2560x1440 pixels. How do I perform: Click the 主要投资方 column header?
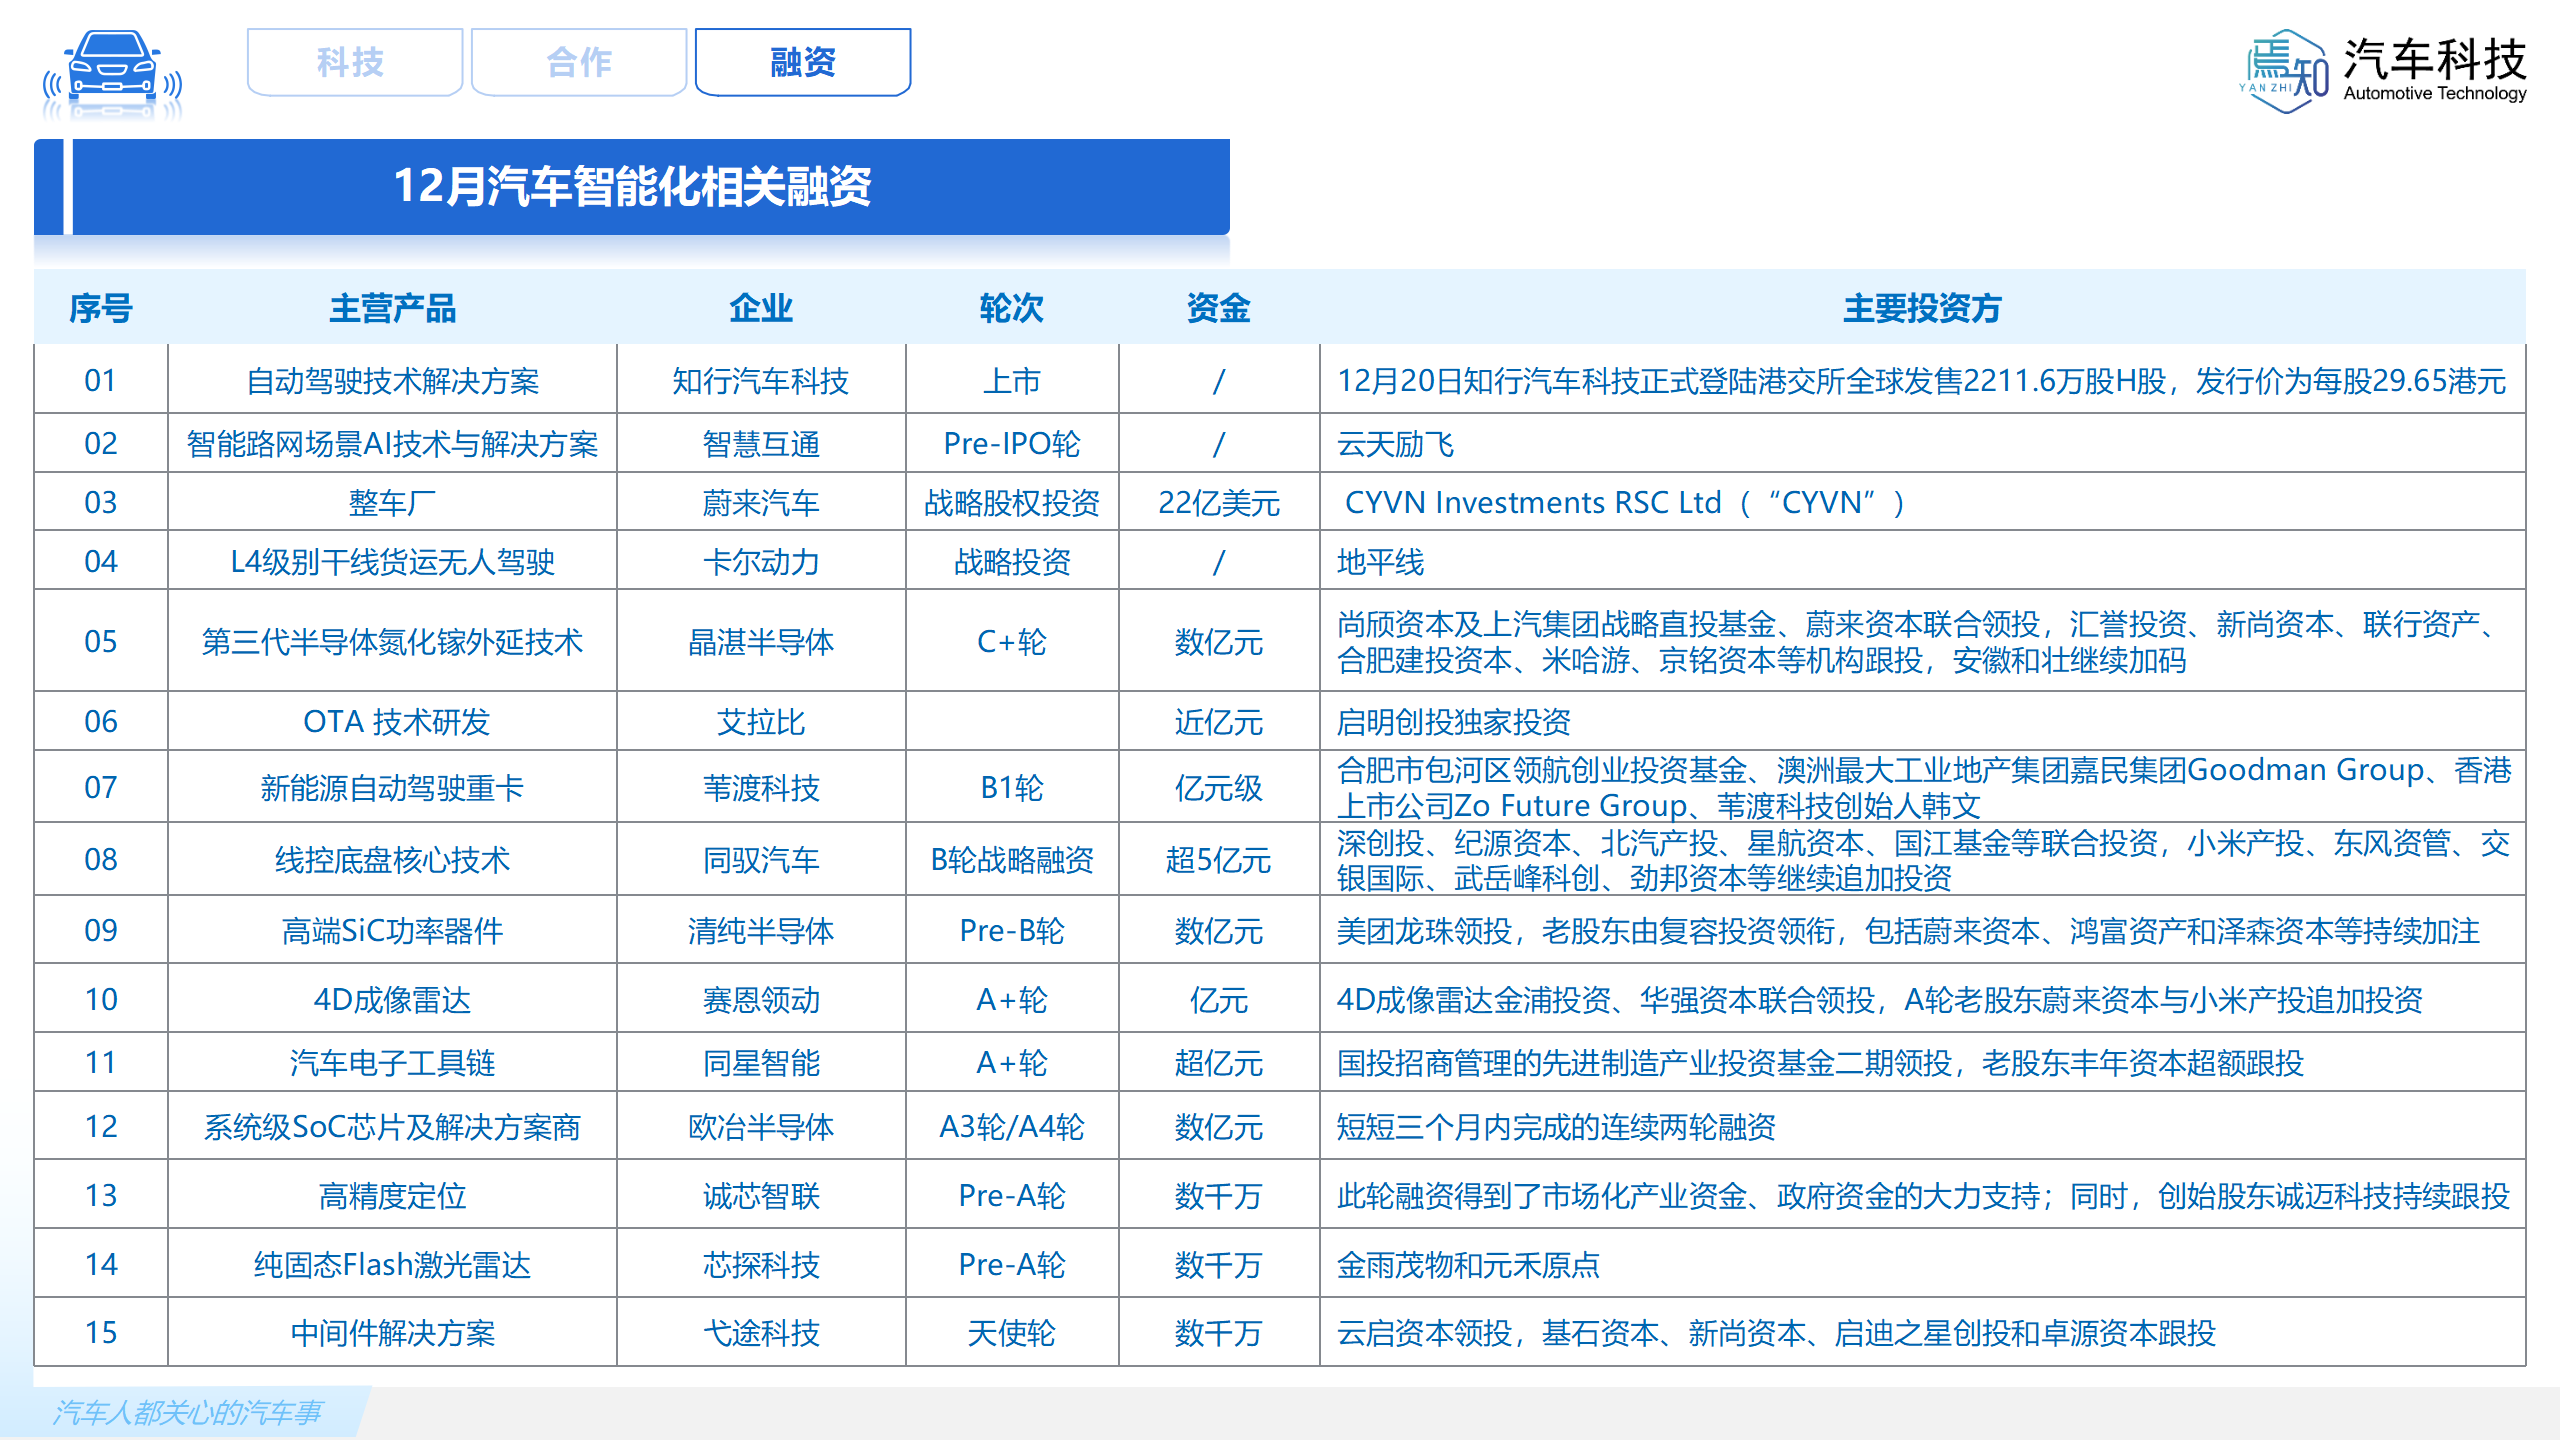click(x=1922, y=308)
